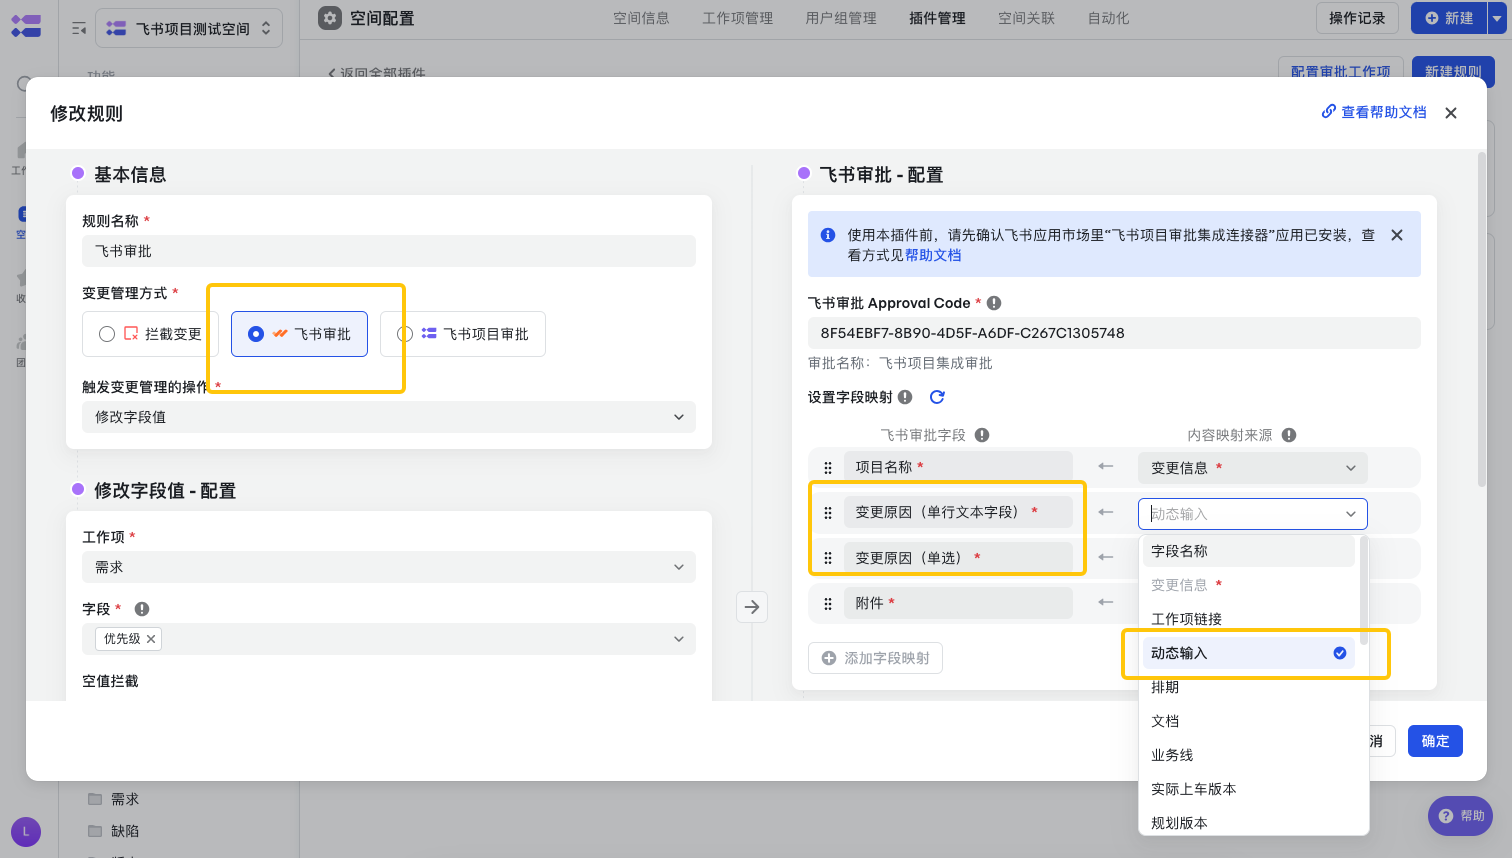Choose 工作项链接 from the dropdown list
Screen dimensions: 1512x858
point(1249,619)
